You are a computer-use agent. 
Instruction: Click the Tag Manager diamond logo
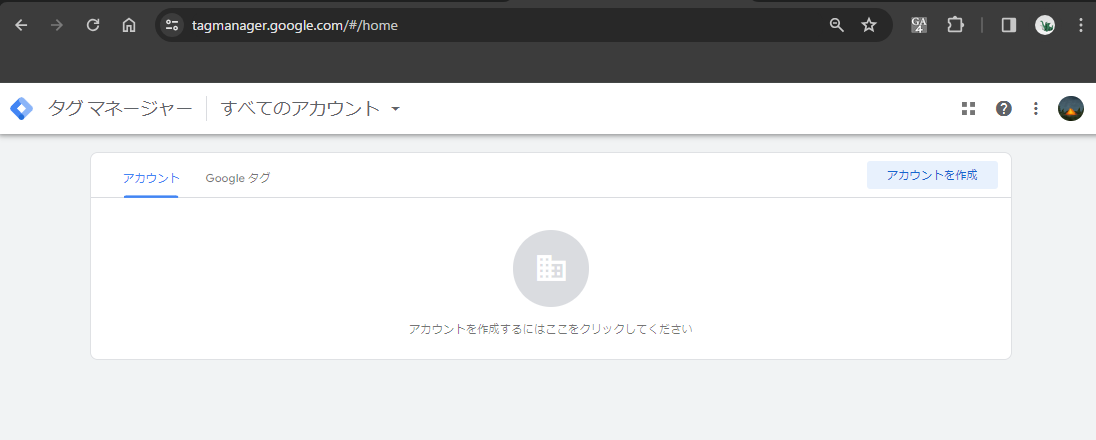pyautogui.click(x=22, y=108)
